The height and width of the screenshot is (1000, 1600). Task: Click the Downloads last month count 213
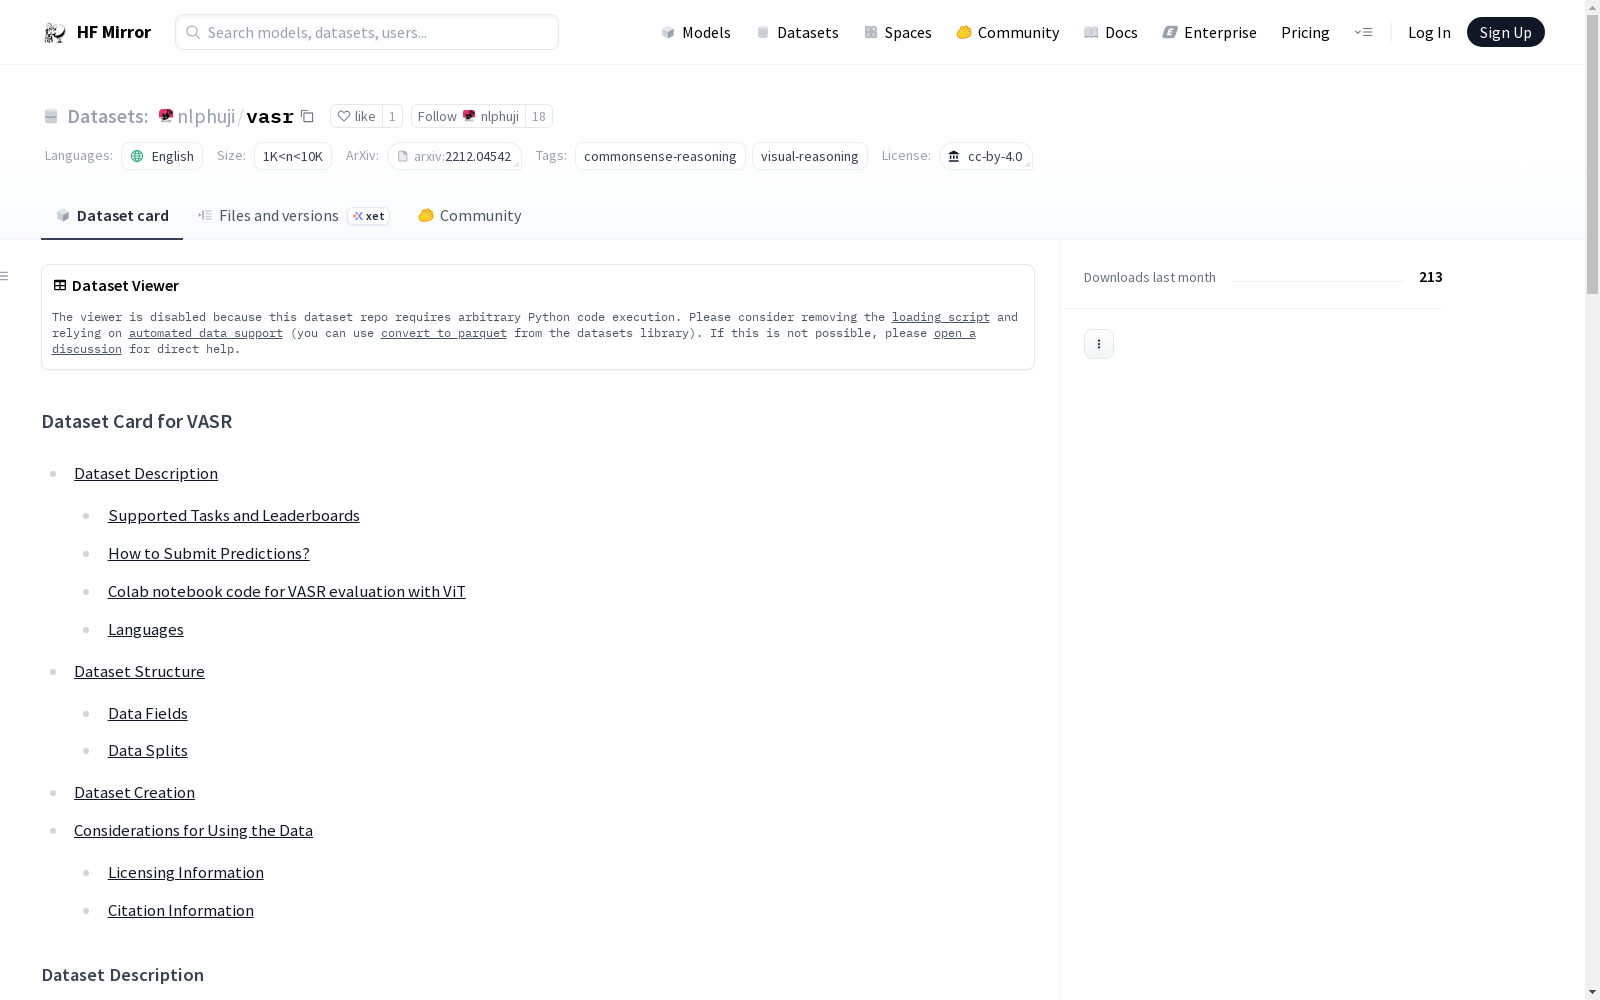click(x=1431, y=277)
